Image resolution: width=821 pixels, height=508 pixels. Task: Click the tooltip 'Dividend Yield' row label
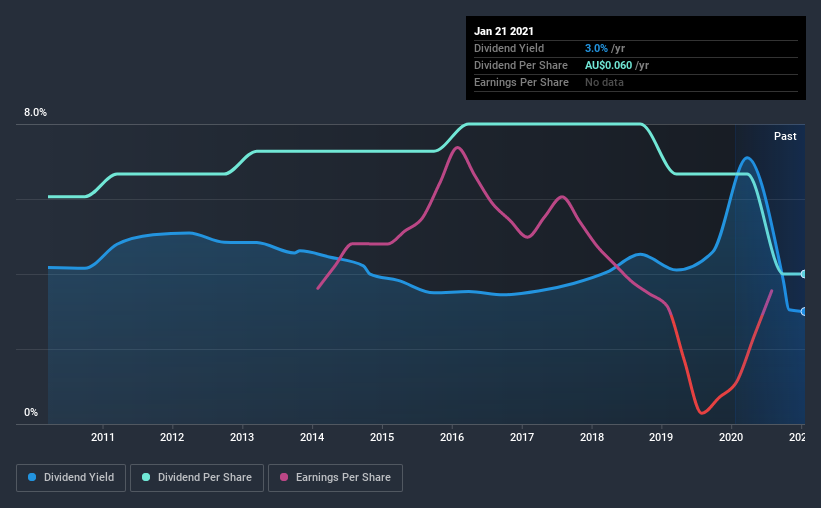509,48
